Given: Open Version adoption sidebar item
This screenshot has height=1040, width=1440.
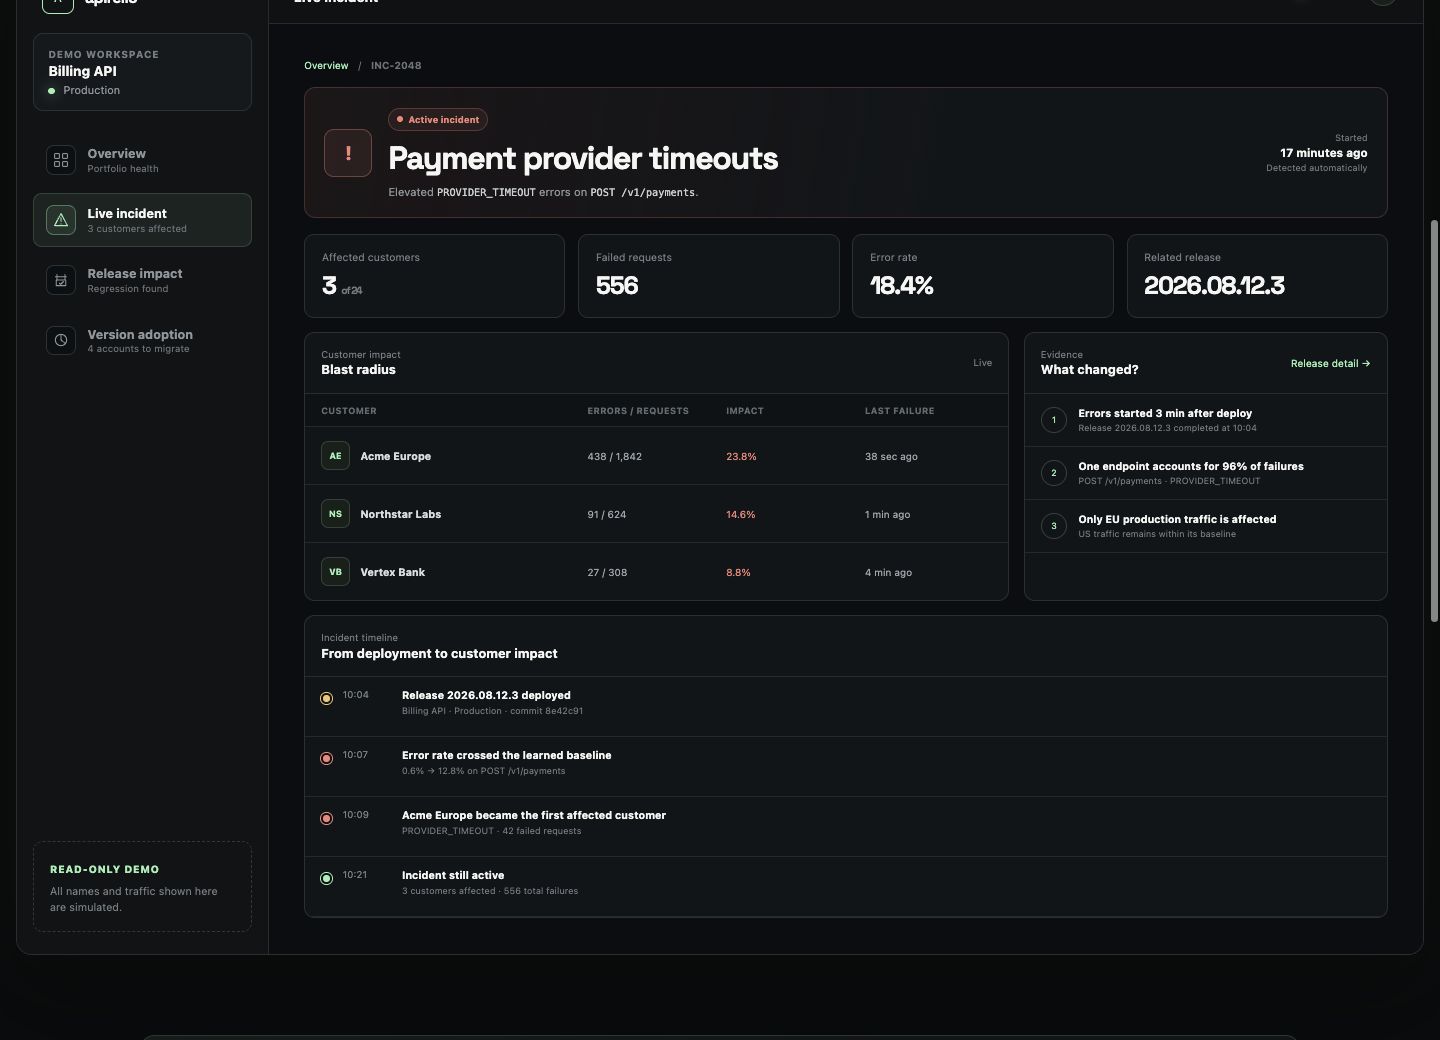Looking at the screenshot, I should tap(142, 340).
